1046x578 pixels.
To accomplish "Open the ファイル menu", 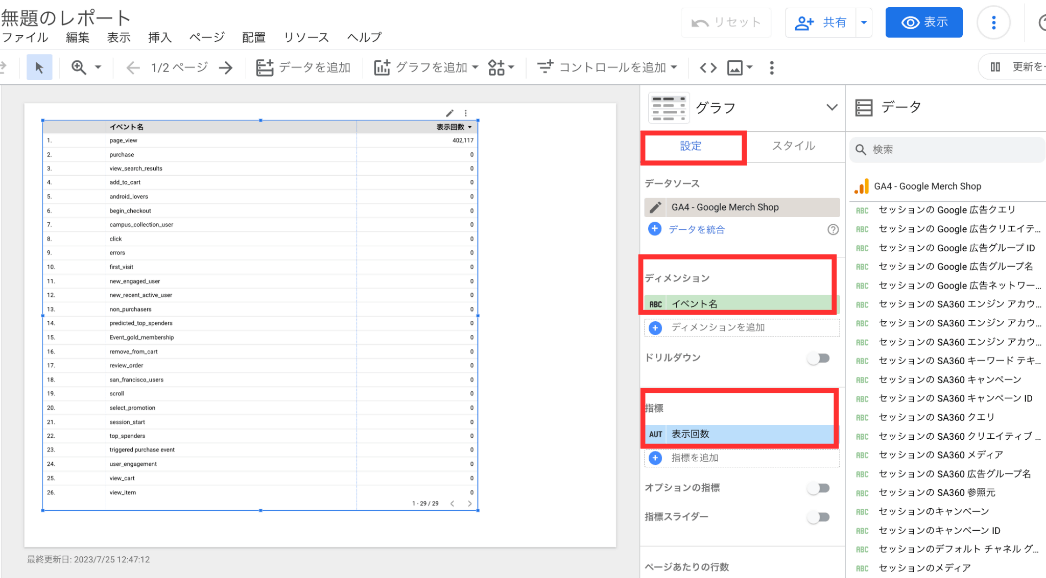I will [x=25, y=37].
